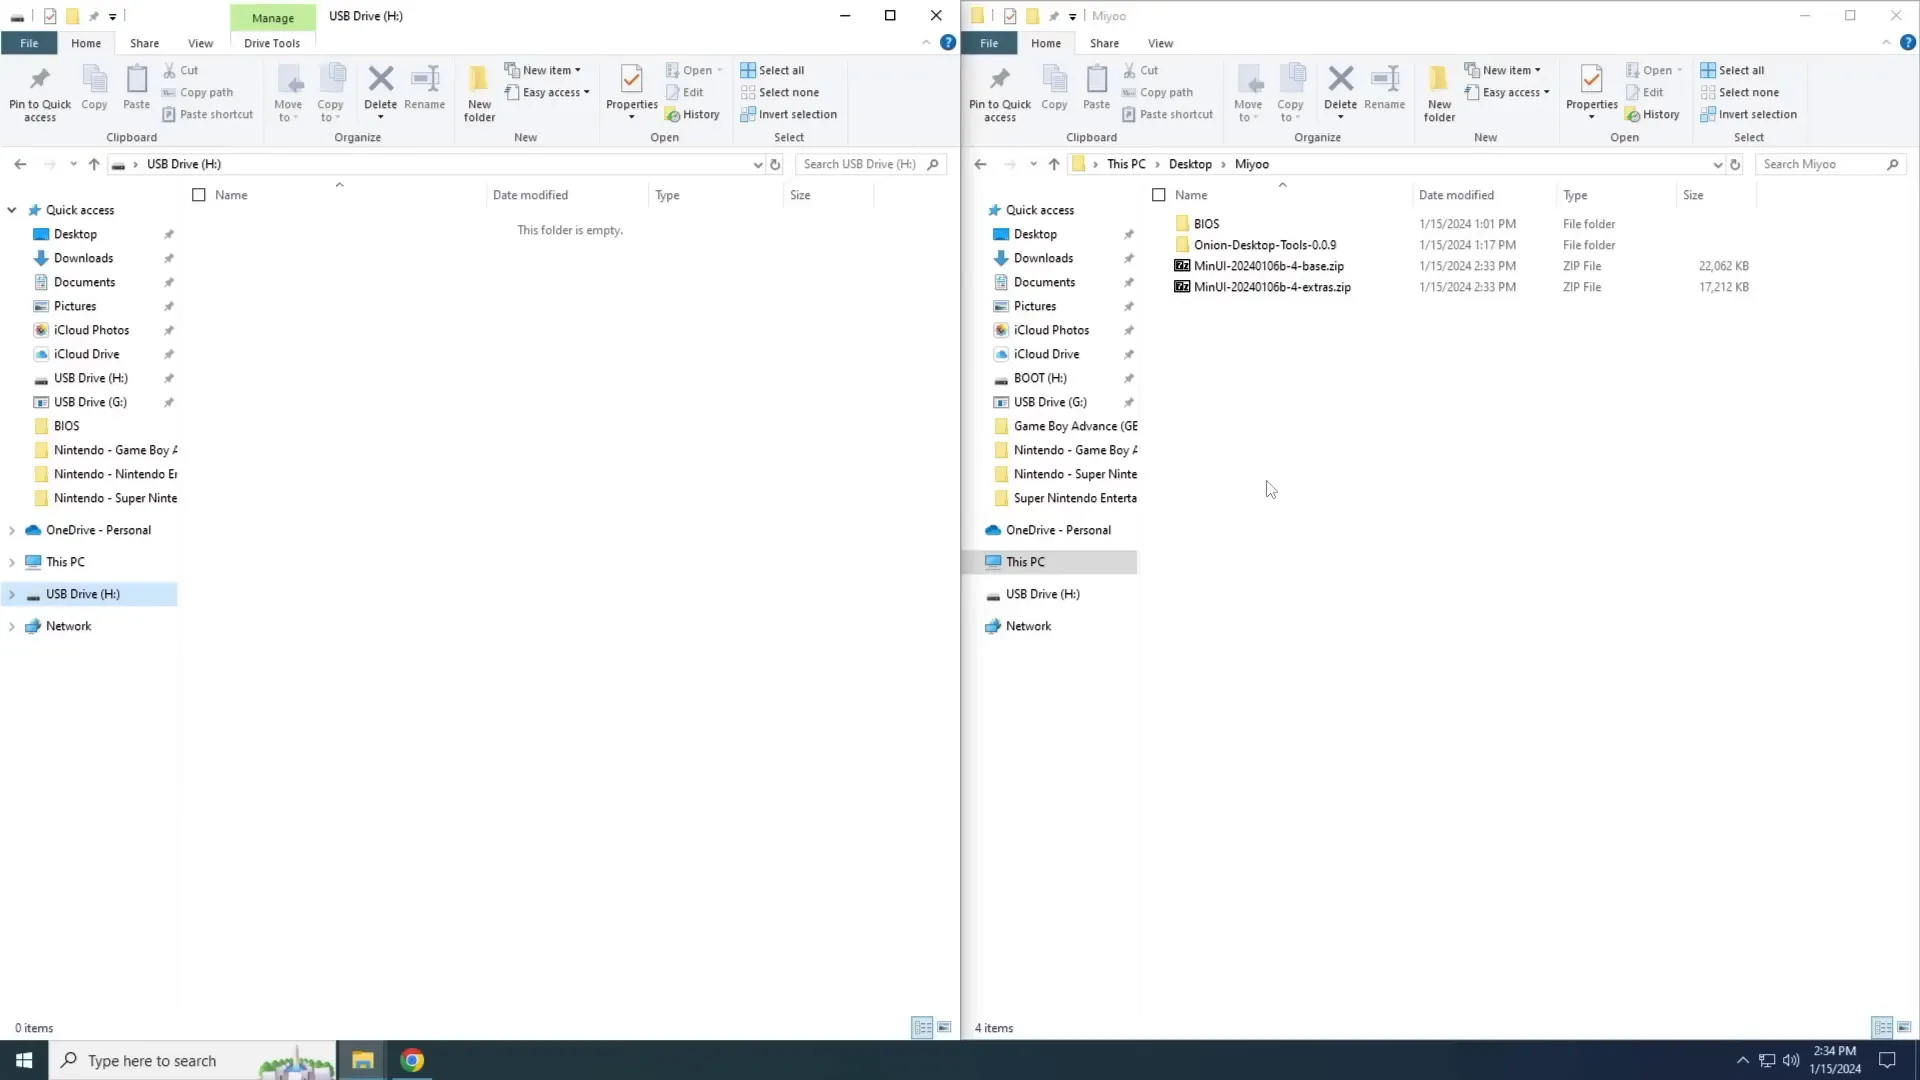Viewport: 1920px width, 1080px height.
Task: Toggle Select all checkbox in right window
Action: tap(1159, 195)
